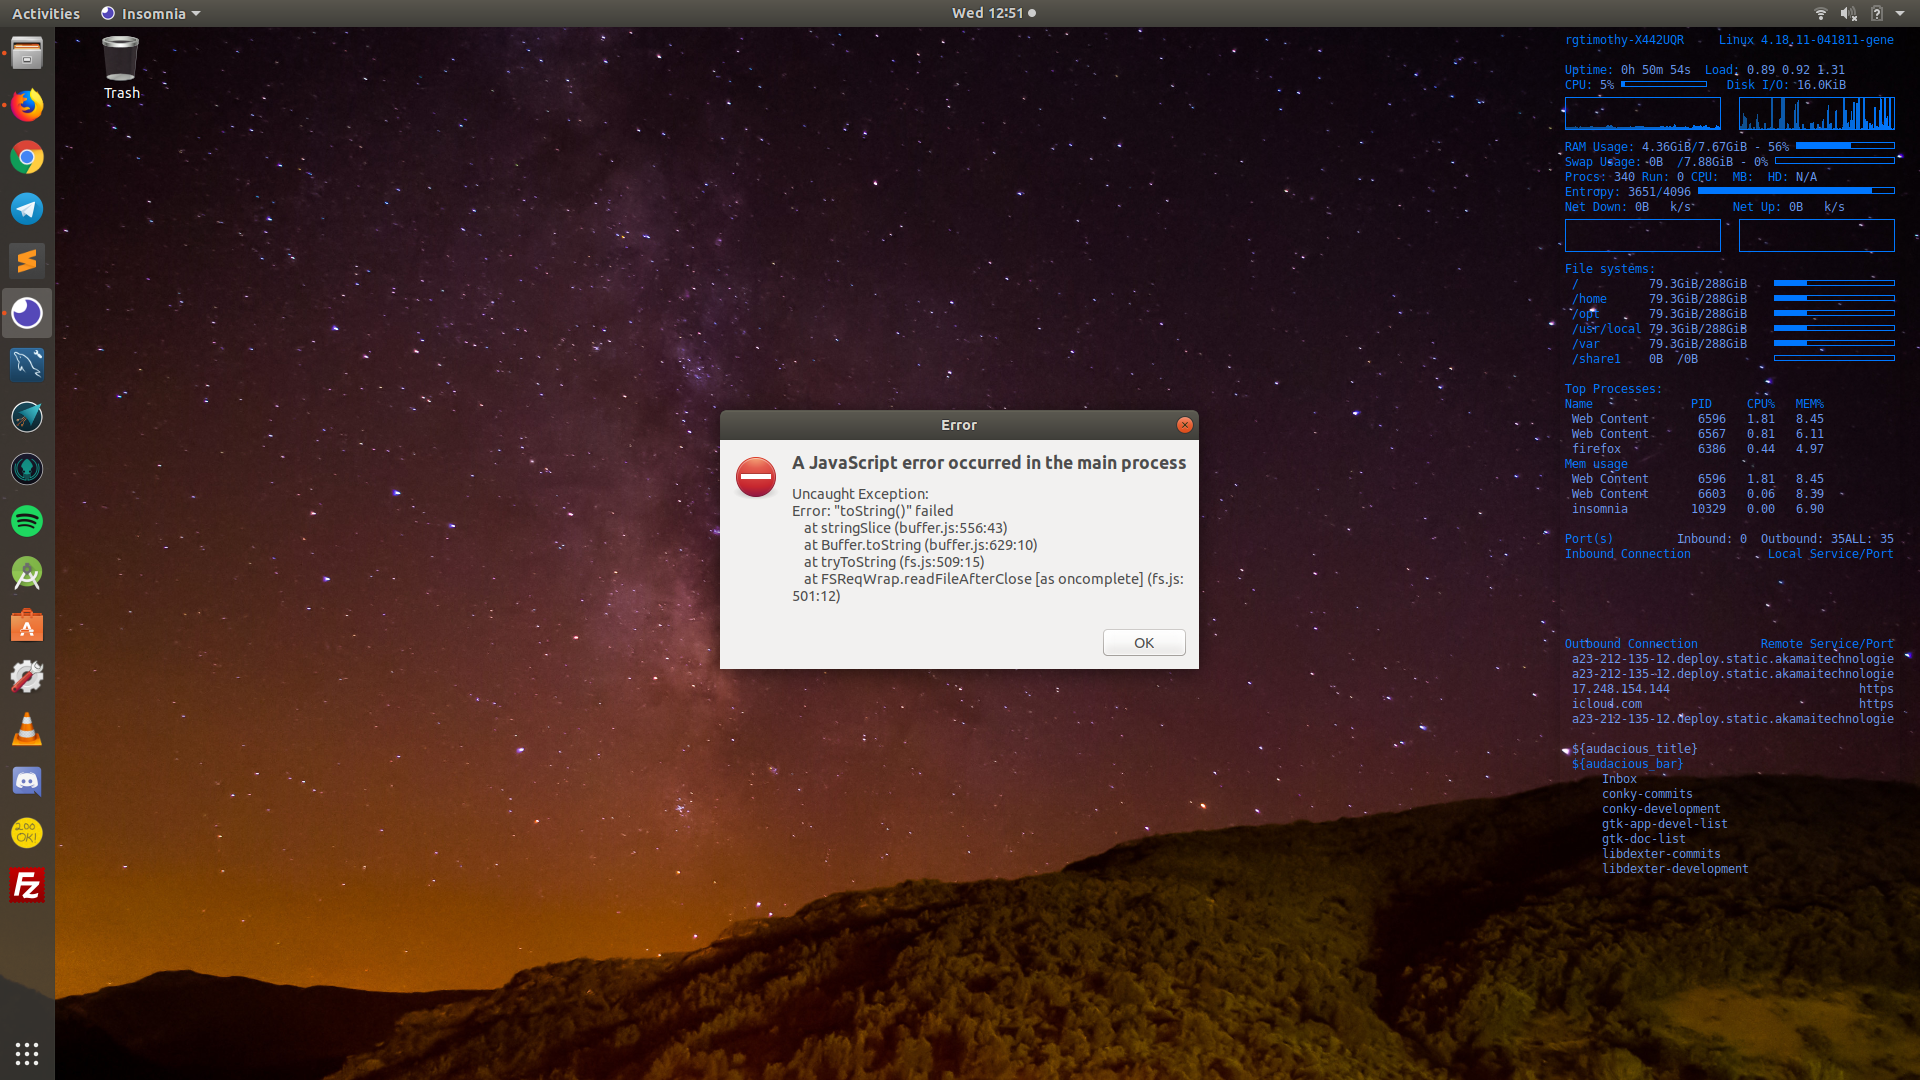
Task: Click the 'Uncaught Exception:' line
Action: pos(860,494)
